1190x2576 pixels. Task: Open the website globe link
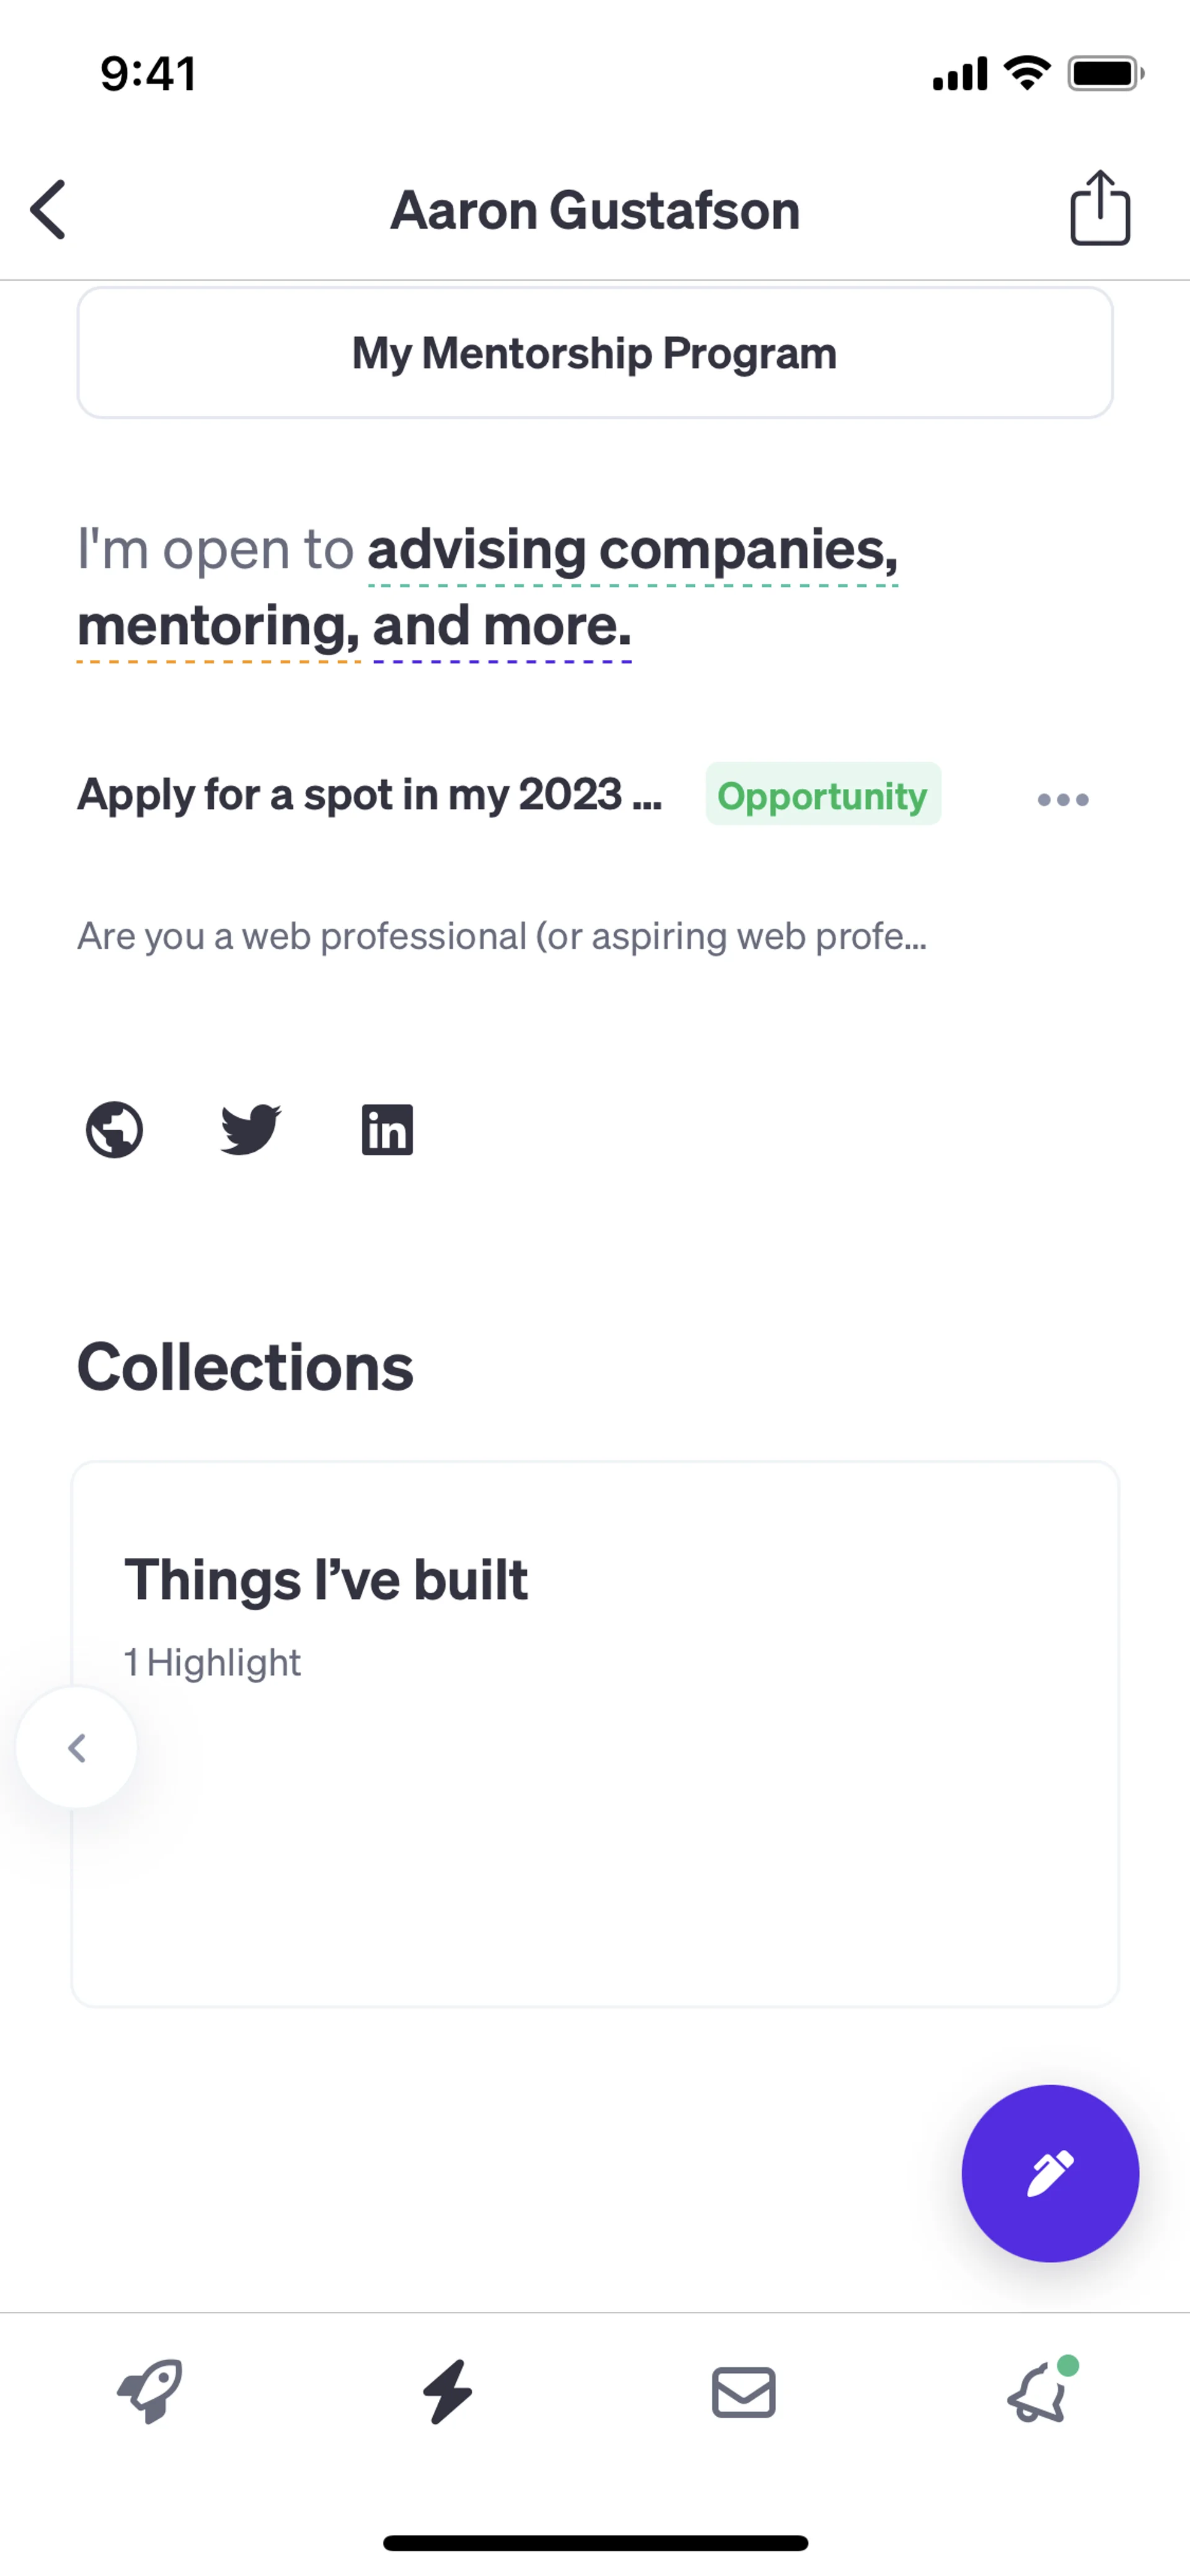tap(115, 1130)
